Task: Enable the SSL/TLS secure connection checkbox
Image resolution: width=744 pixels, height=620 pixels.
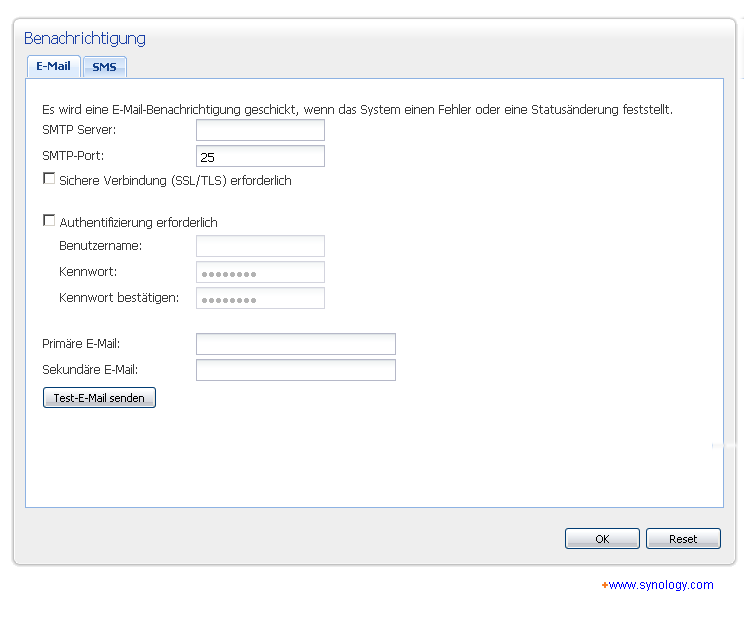Action: point(49,178)
